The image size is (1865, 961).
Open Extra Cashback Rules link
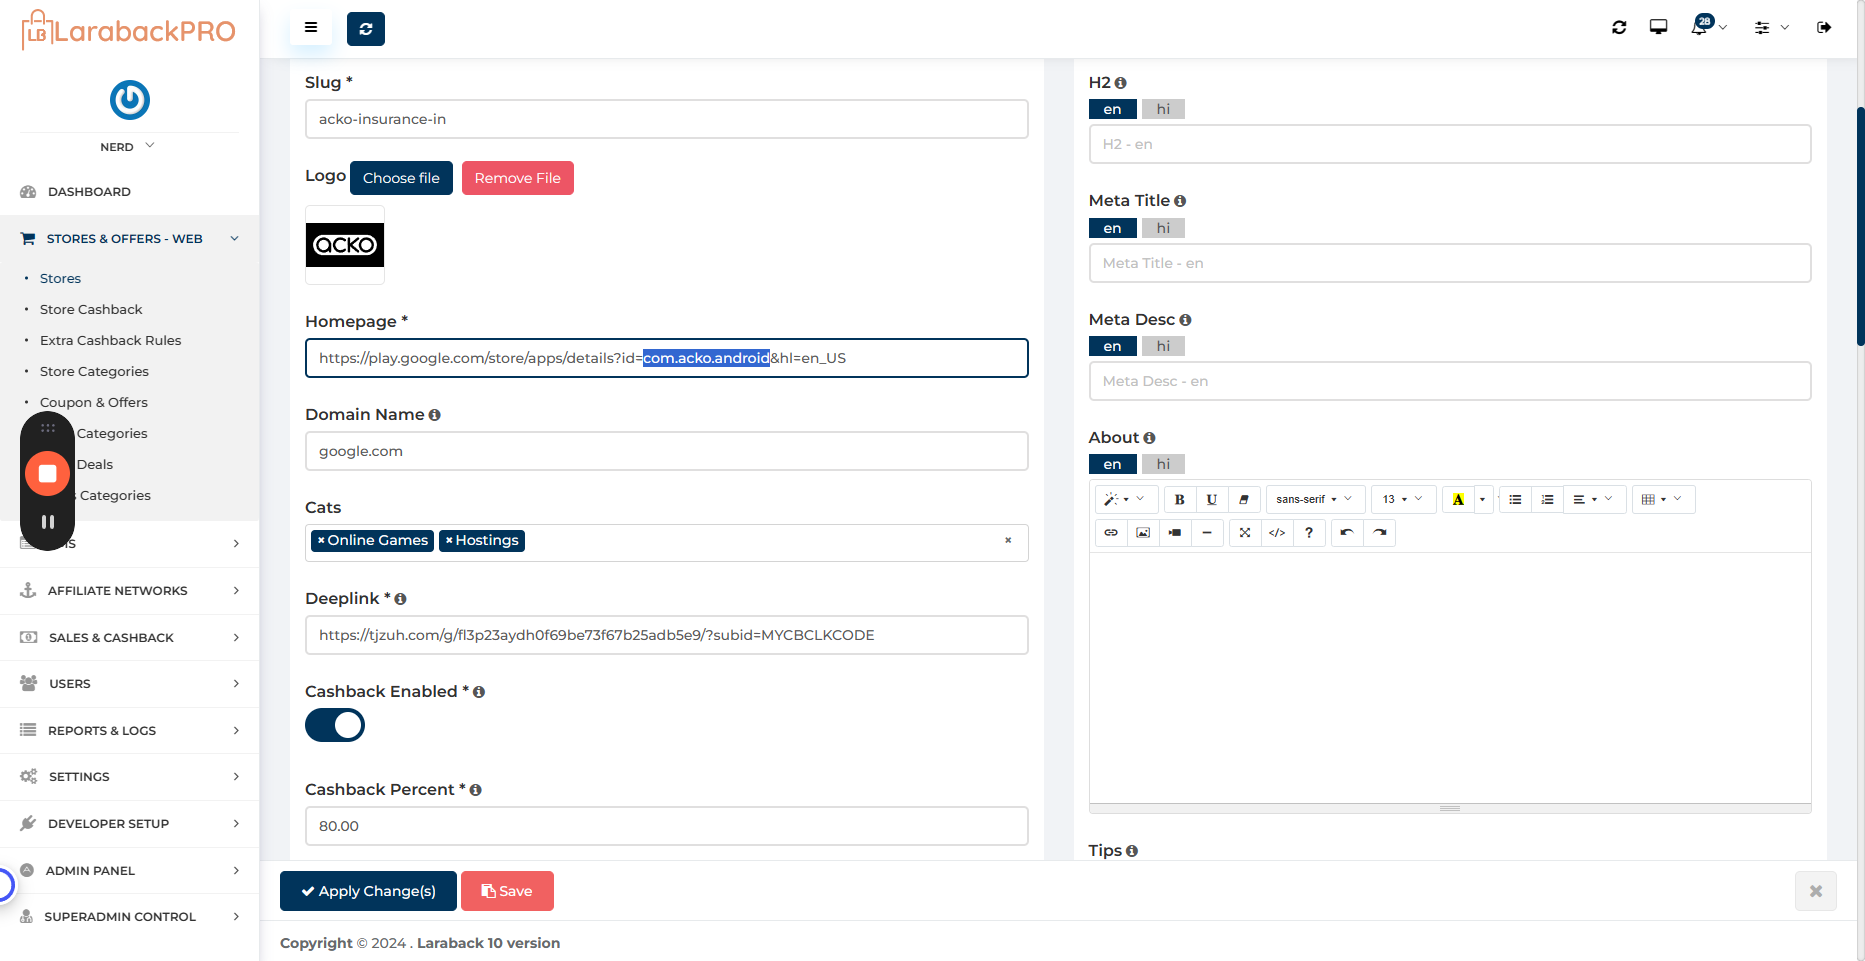point(111,340)
